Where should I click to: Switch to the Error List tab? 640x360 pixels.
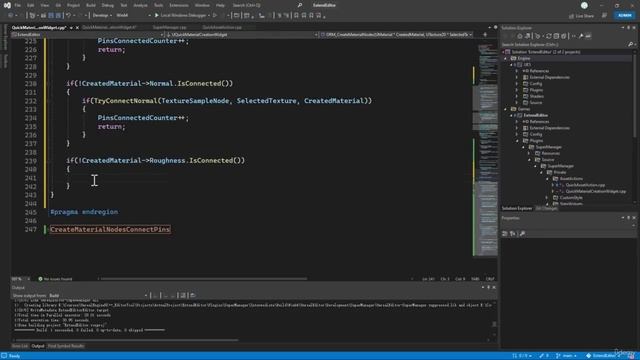pyautogui.click(x=20, y=346)
